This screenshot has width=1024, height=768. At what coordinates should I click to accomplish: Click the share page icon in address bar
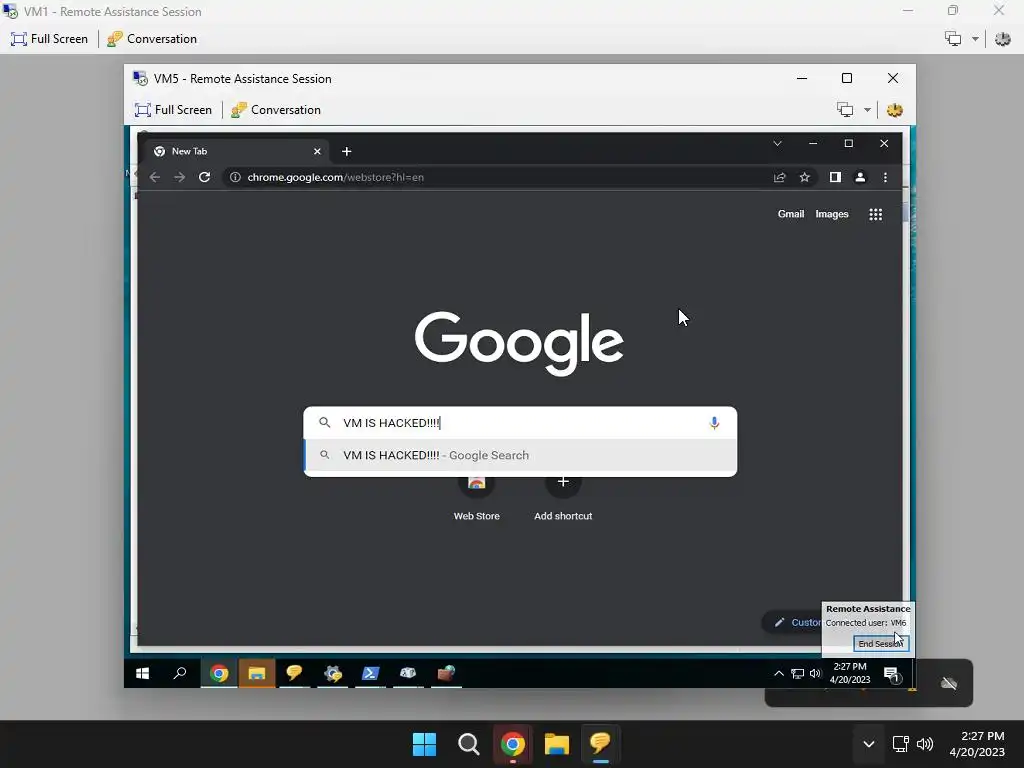point(780,177)
